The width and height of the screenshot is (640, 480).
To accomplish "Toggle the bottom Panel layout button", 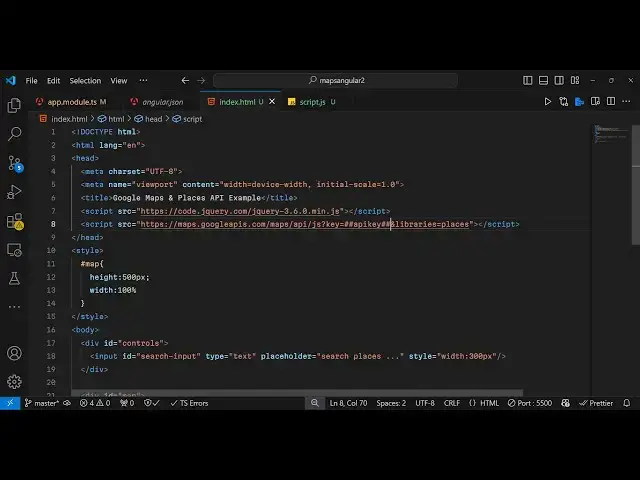I will [x=543, y=80].
